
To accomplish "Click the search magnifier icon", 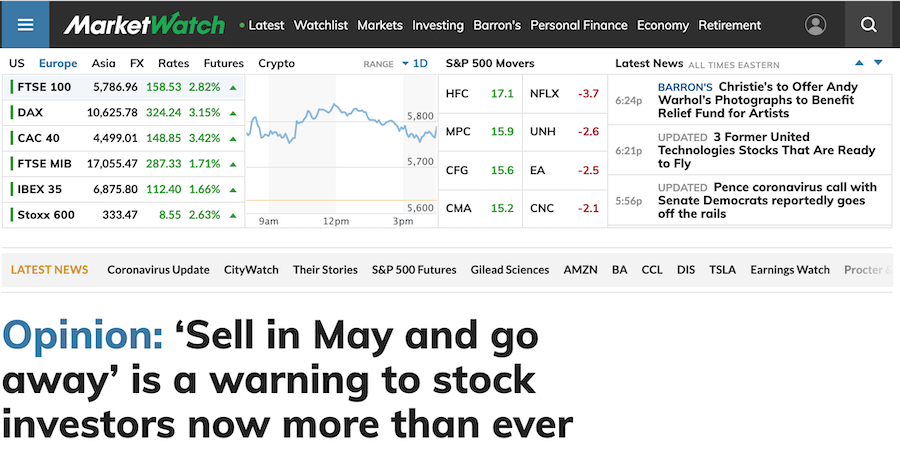I will [x=868, y=25].
